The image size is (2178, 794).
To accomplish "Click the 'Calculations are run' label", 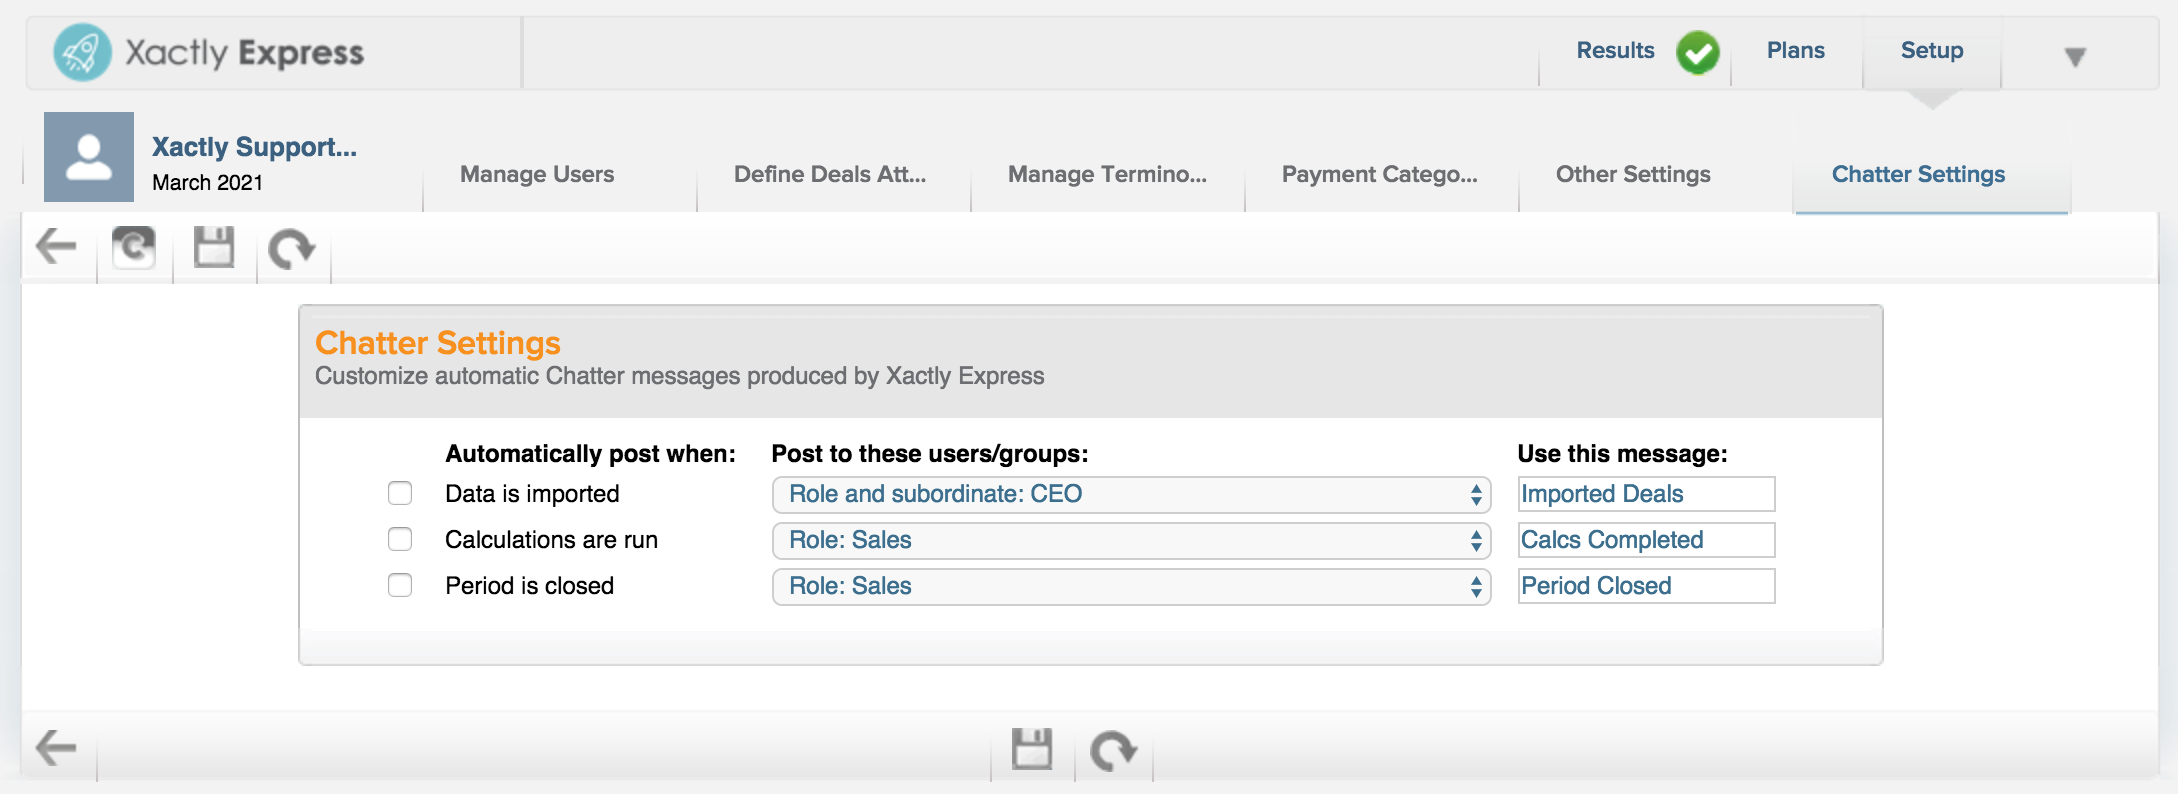I will (x=551, y=540).
